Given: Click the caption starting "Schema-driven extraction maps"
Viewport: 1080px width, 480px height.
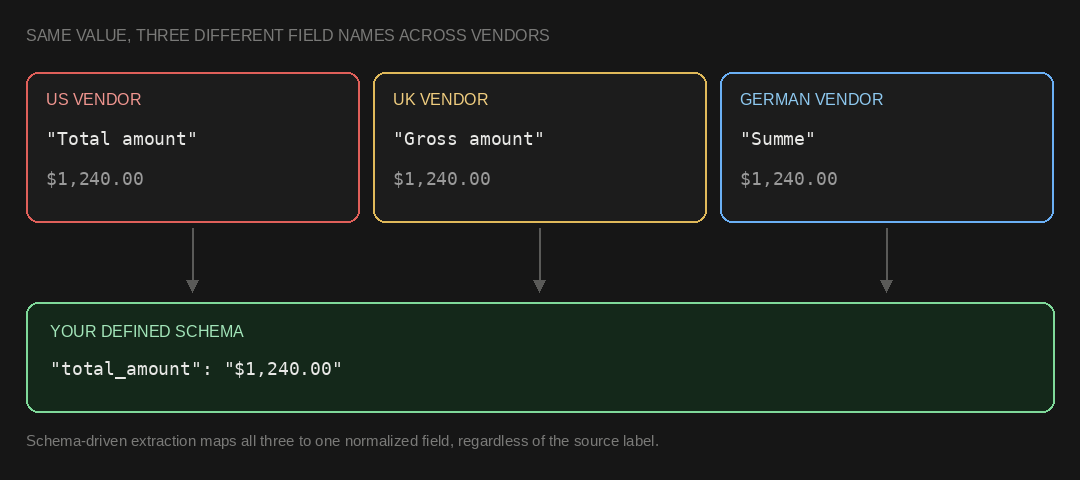Looking at the screenshot, I should [342, 441].
